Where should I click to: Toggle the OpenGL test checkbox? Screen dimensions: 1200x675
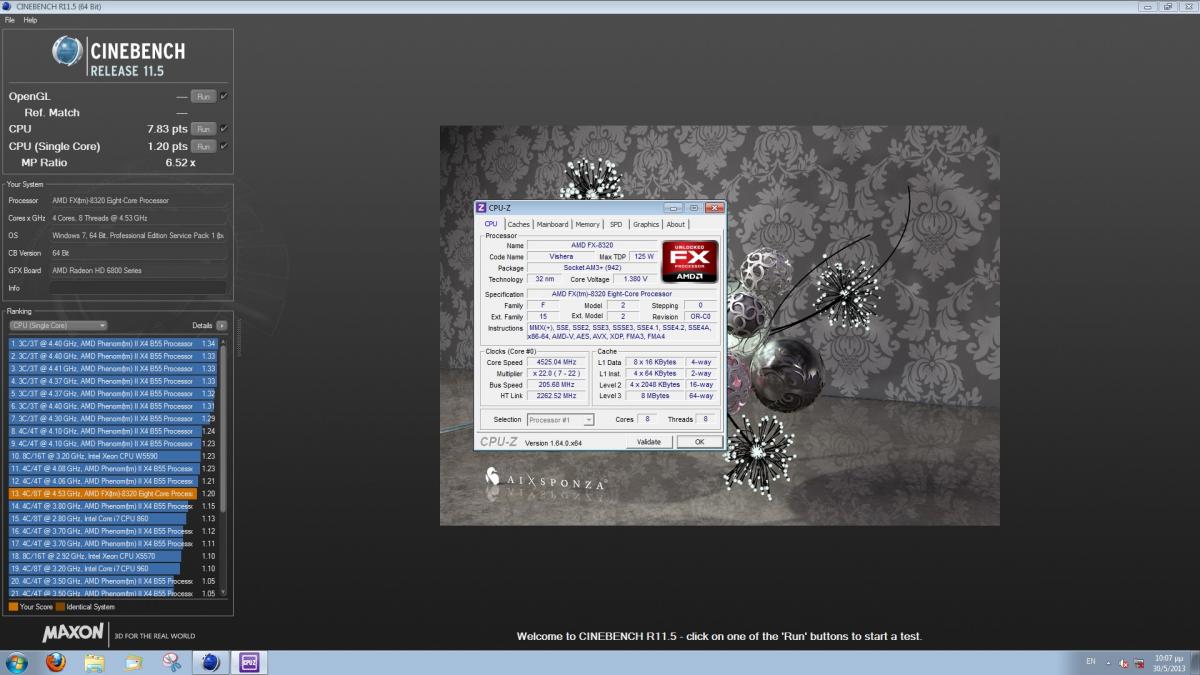click(224, 96)
